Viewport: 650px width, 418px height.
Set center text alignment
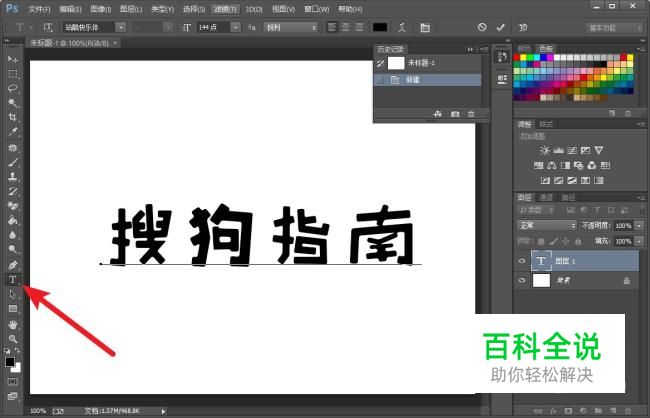[x=345, y=27]
